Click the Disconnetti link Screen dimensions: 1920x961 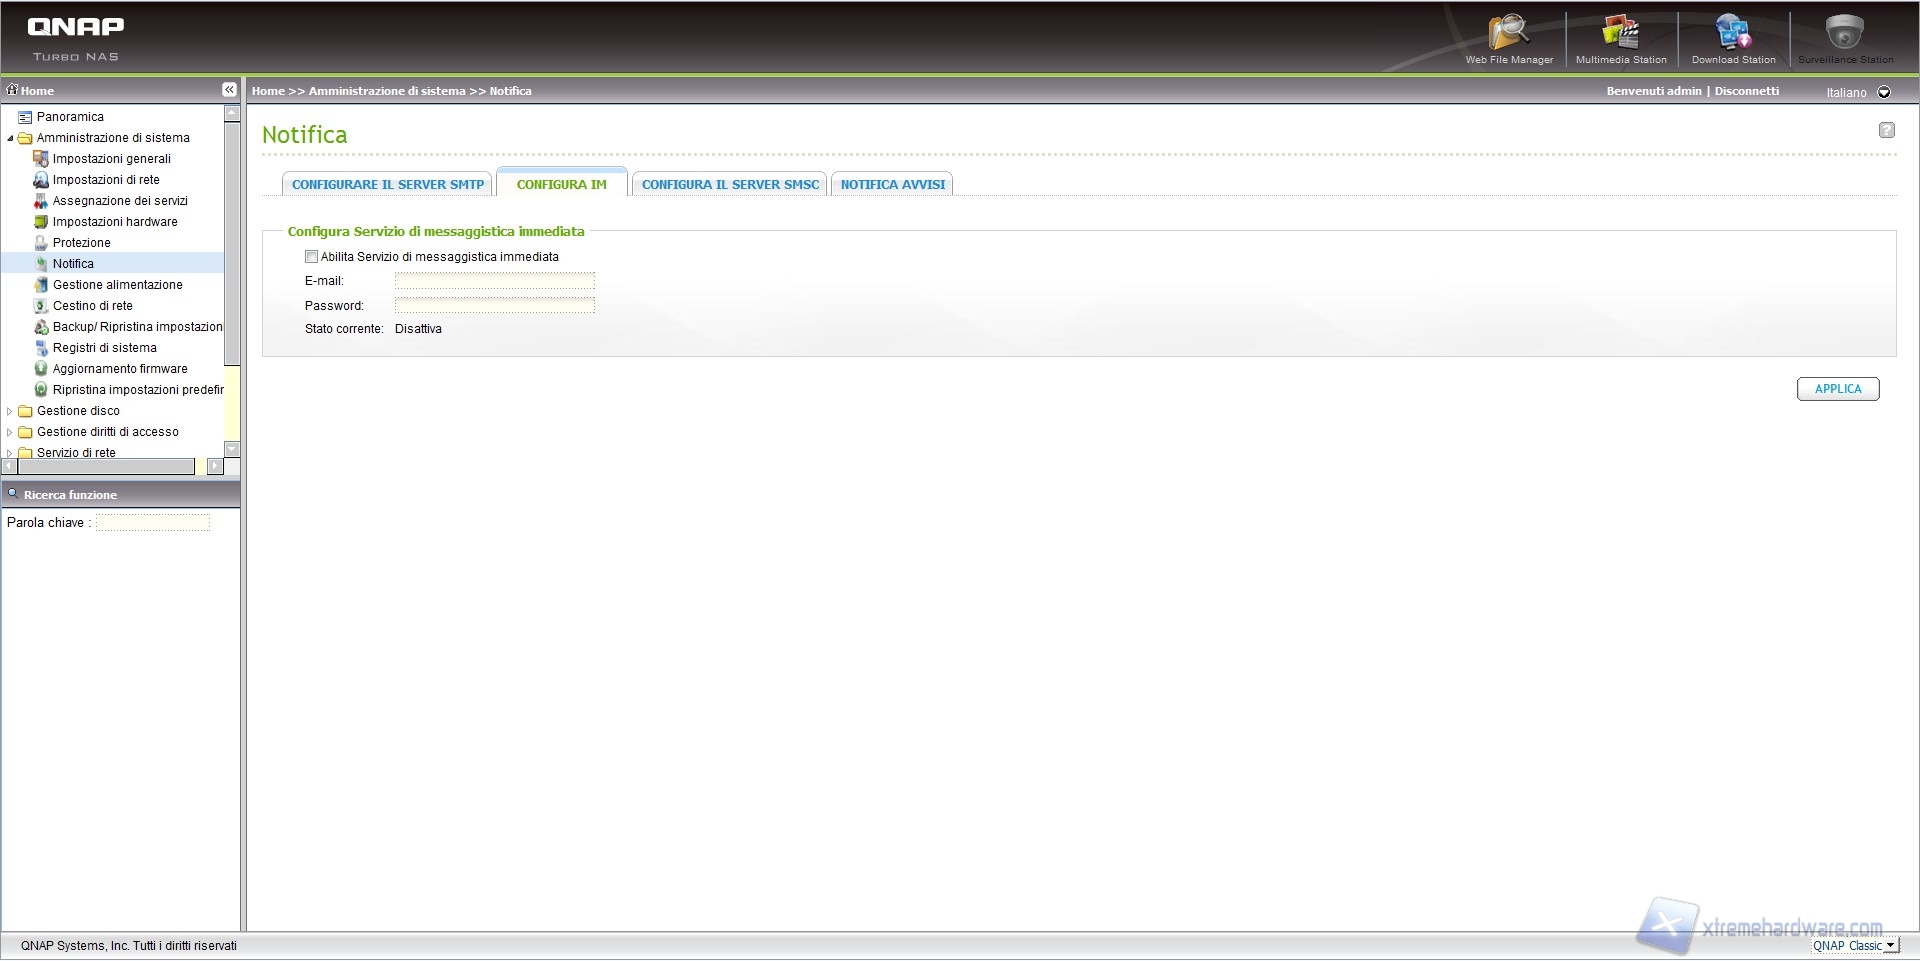click(1746, 91)
